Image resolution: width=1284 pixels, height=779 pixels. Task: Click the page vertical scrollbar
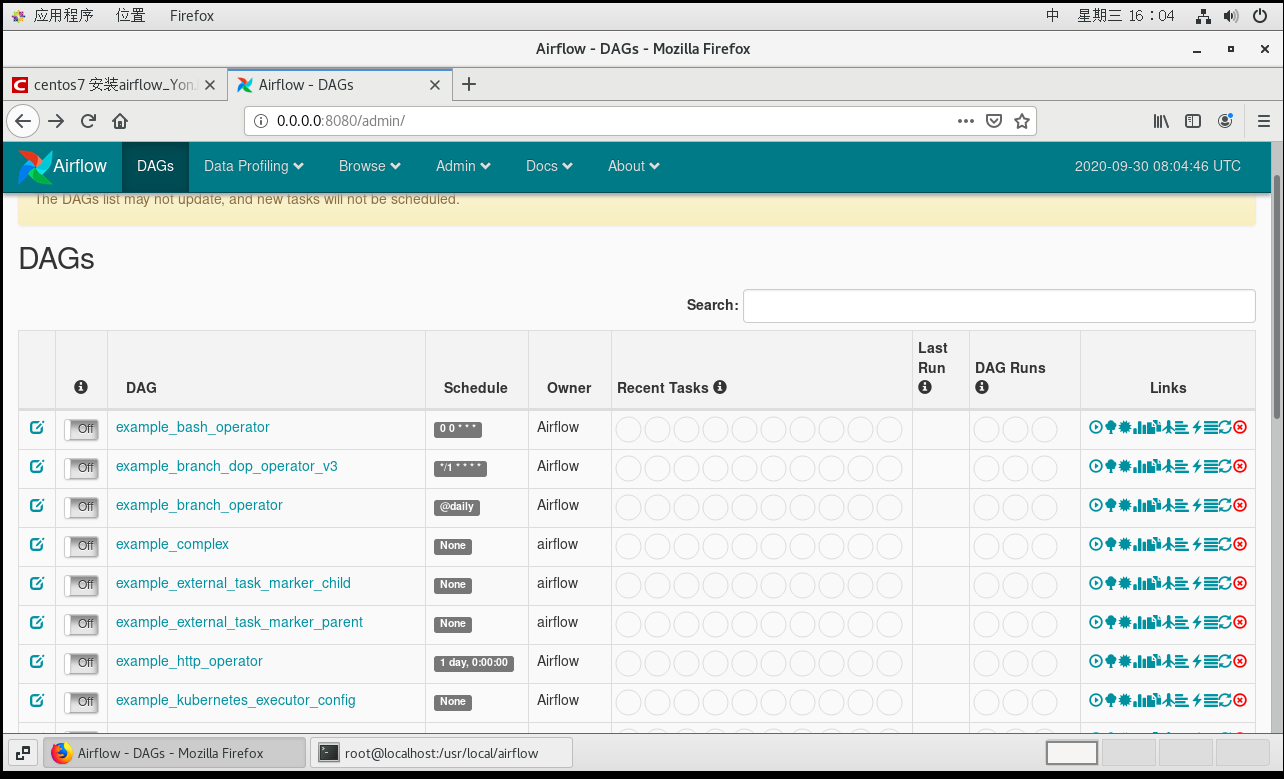(1277, 298)
